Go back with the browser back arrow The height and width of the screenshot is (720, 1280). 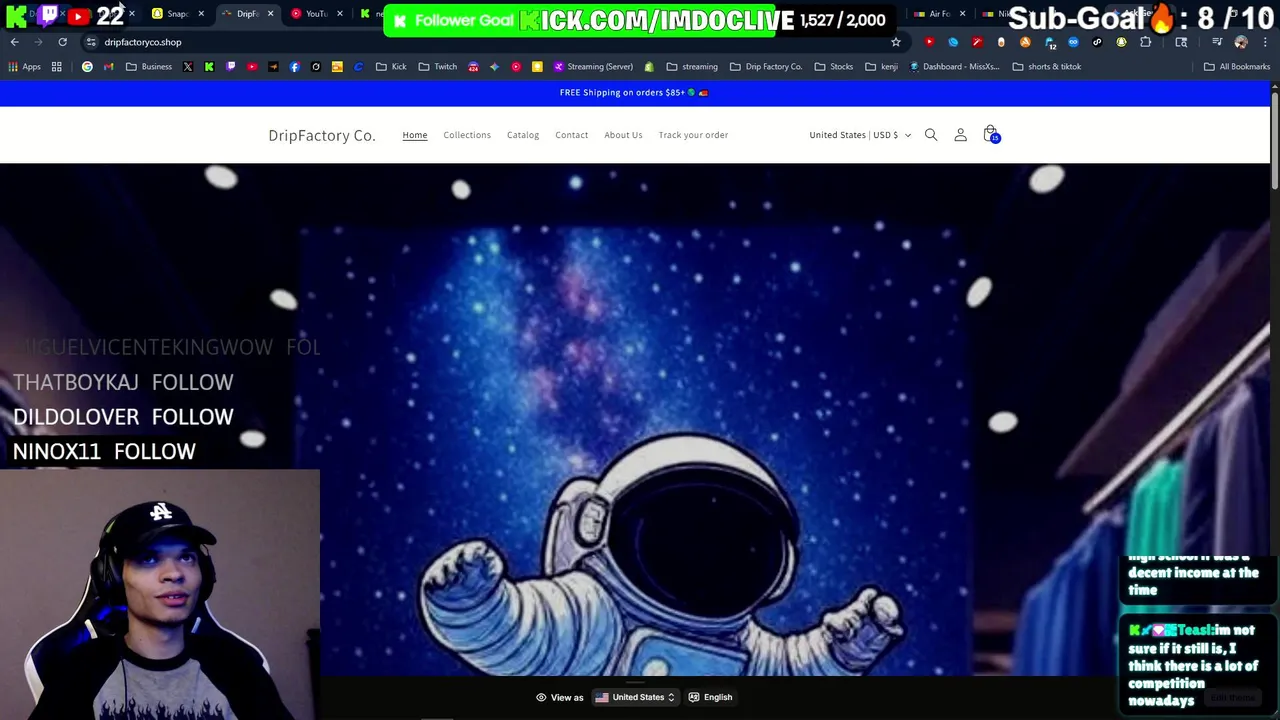[14, 42]
